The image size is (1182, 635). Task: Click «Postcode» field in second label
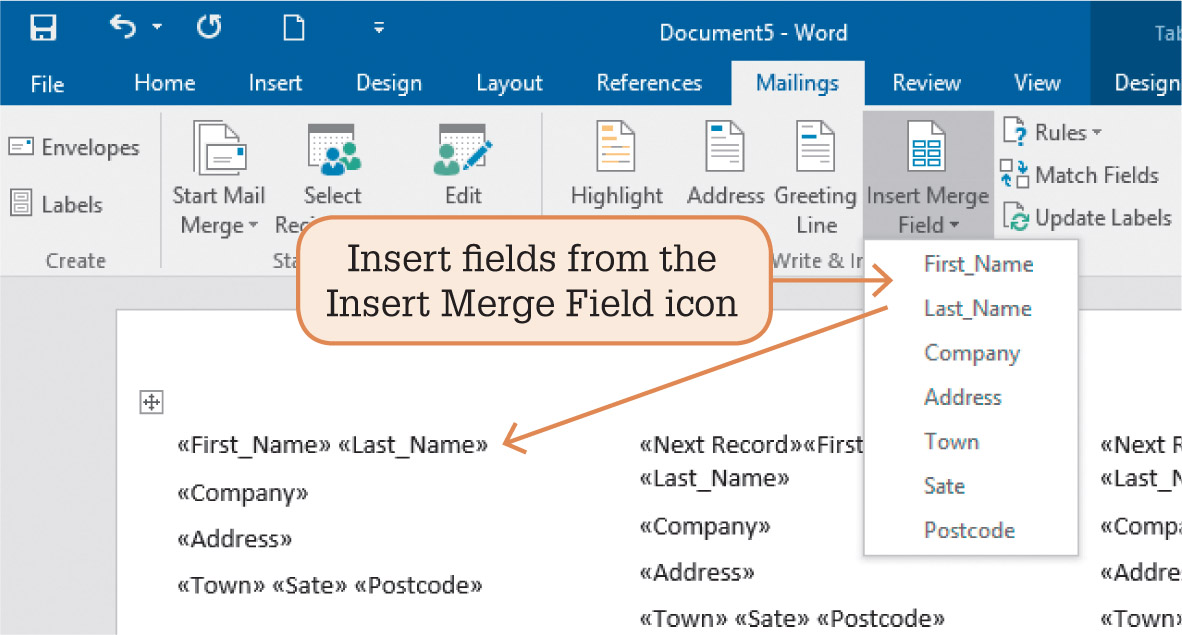pos(880,619)
